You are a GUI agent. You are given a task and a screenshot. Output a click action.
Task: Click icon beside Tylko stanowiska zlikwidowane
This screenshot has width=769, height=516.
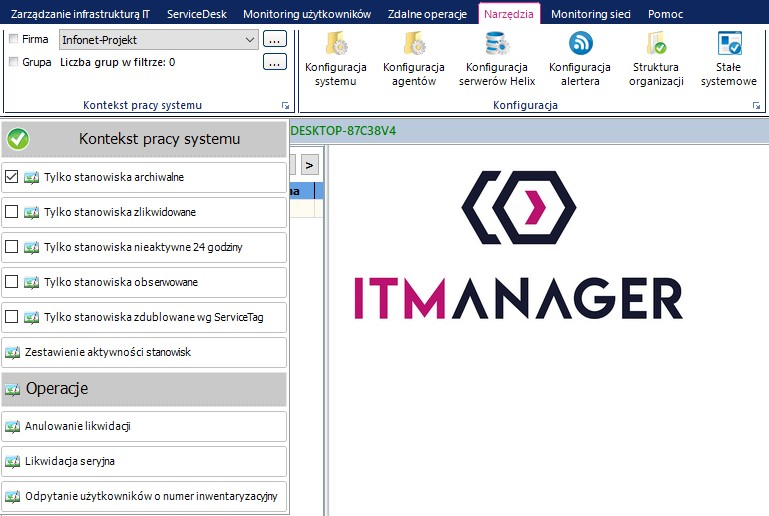(x=31, y=212)
